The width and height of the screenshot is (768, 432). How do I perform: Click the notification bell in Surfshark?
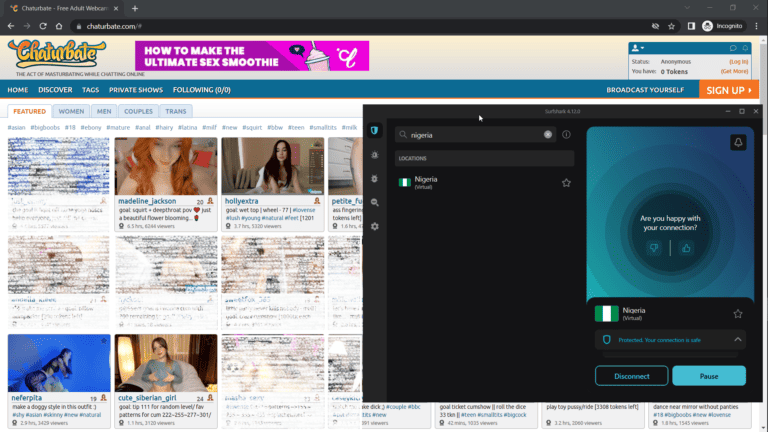tap(738, 143)
